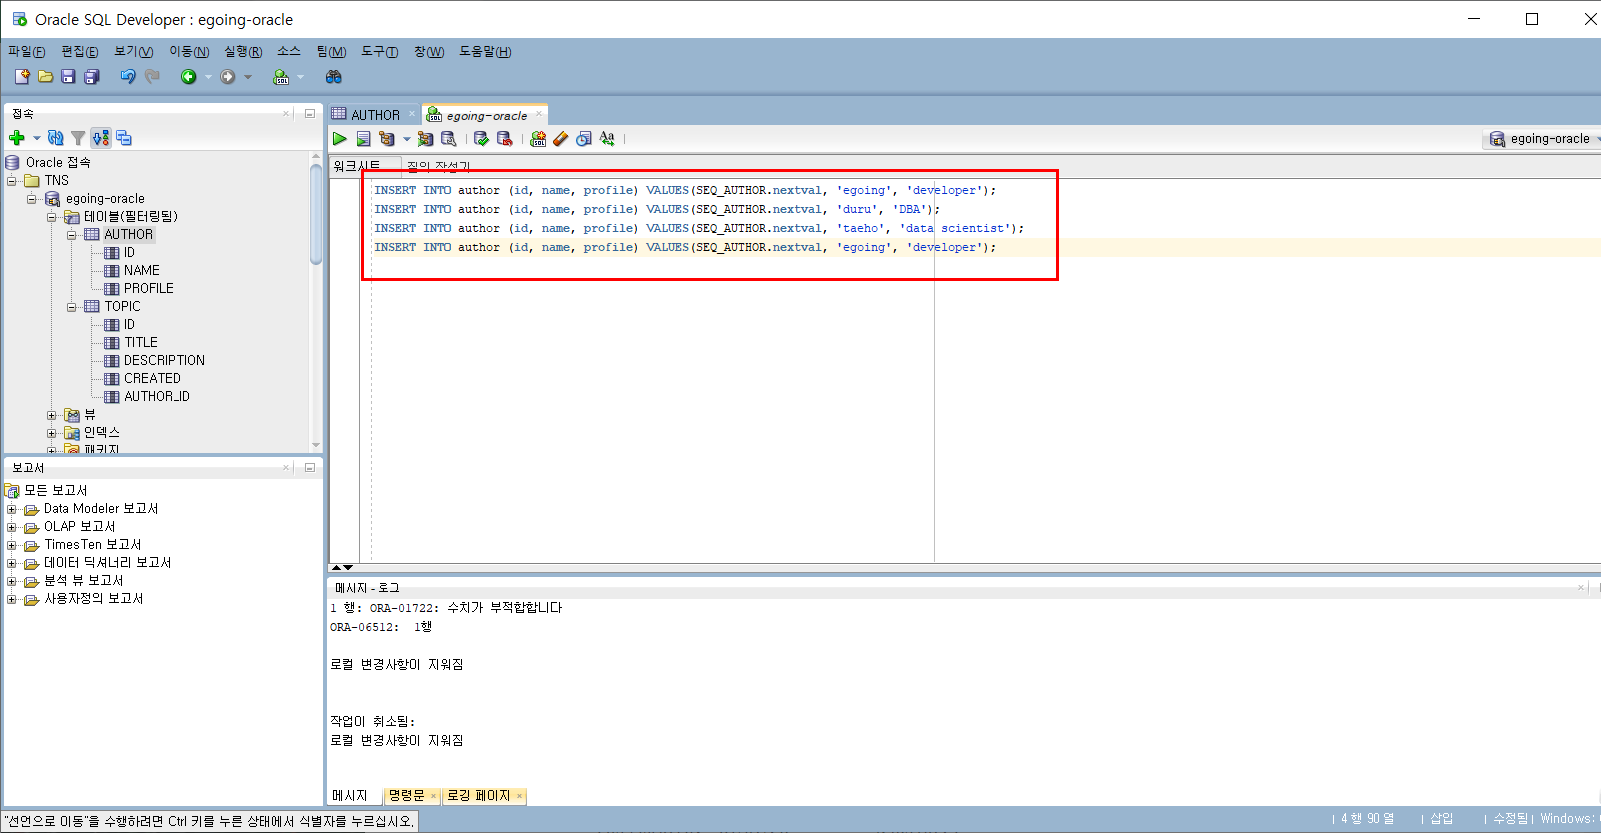Rollback changes using the Rollback icon
The width and height of the screenshot is (1622, 833).
[505, 139]
